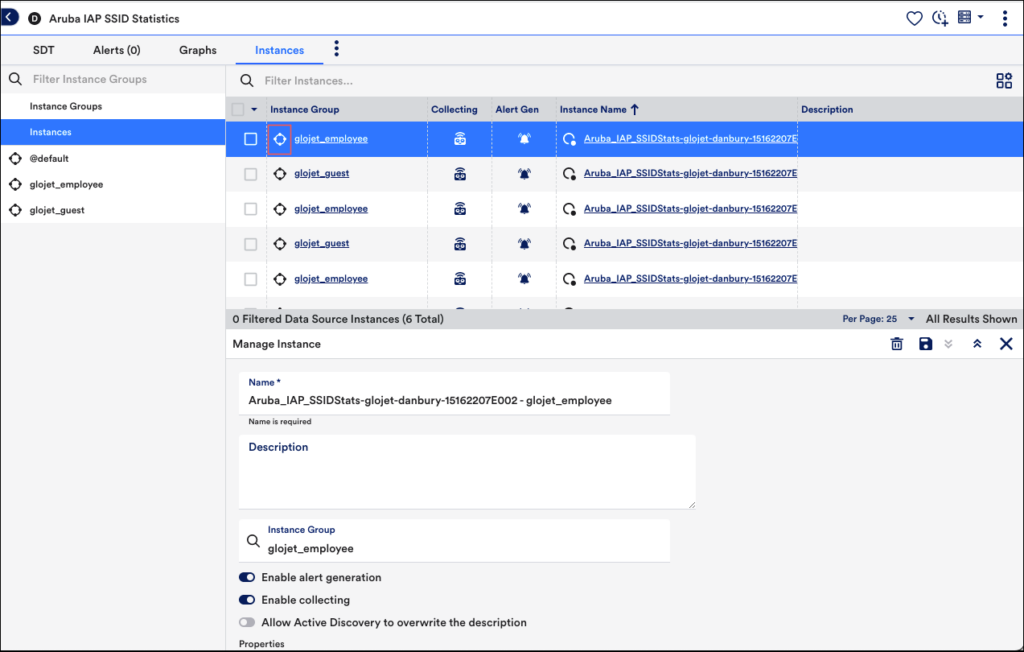Click Collecting icon in first glojet_guest row
This screenshot has height=652, width=1024.
tap(460, 173)
